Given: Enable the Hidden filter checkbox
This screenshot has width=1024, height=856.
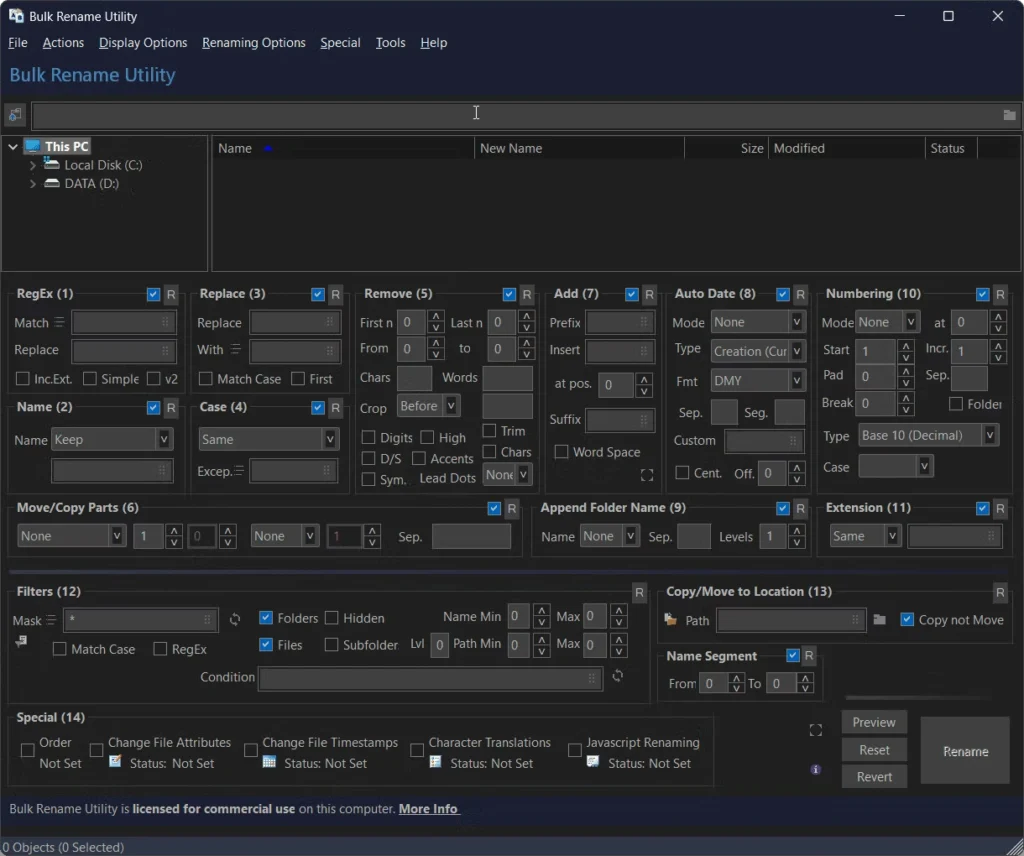Looking at the screenshot, I should tap(332, 618).
